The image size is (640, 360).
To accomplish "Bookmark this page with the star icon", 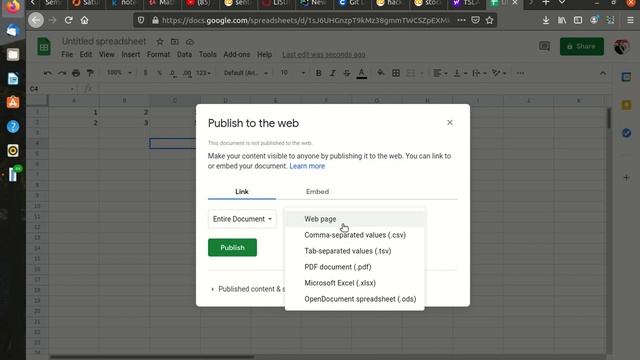I will click(489, 20).
